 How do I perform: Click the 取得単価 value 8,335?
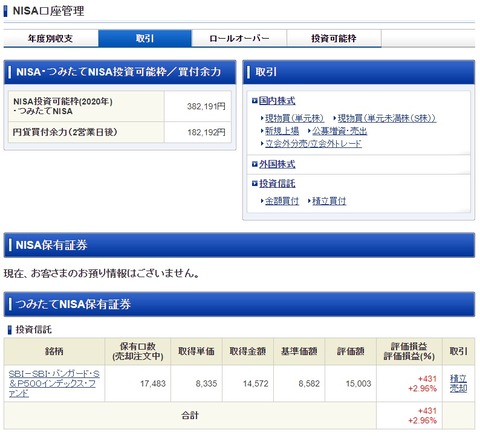point(206,384)
